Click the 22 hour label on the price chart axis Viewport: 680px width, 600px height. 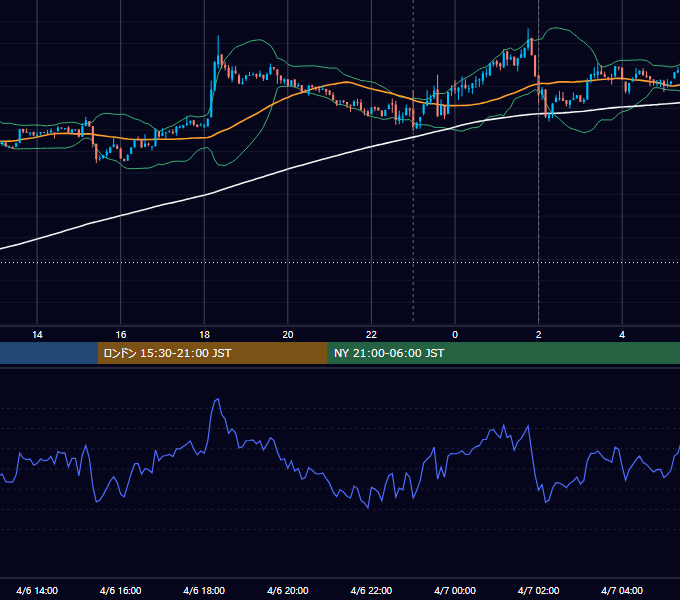371,335
